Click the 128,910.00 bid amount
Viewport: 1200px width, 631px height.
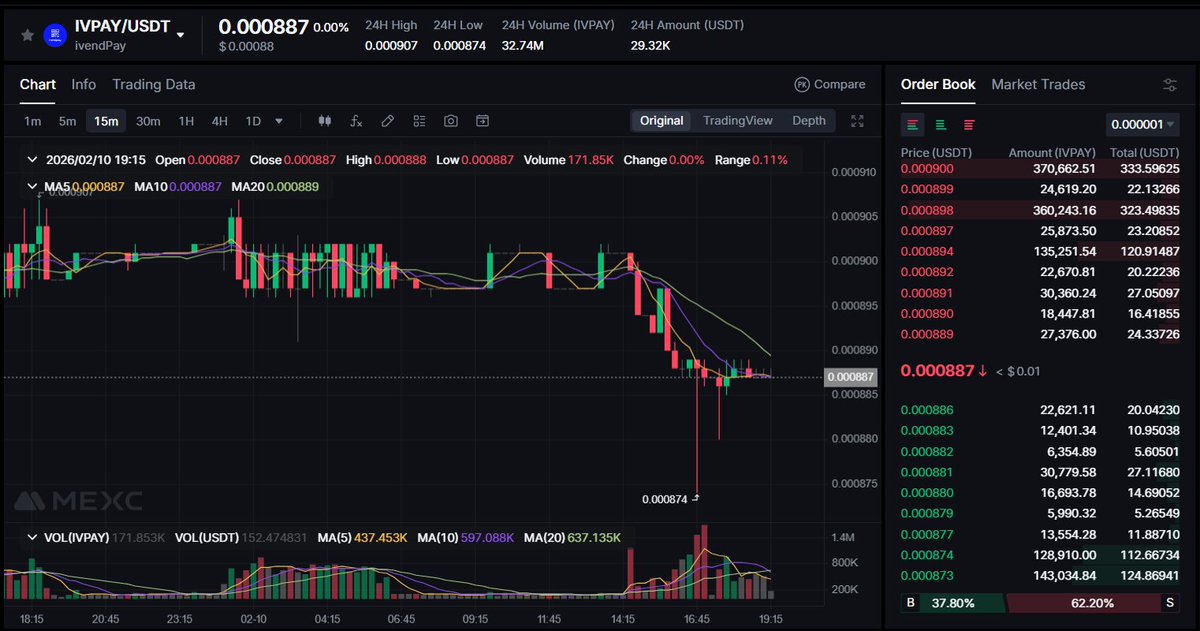1064,555
